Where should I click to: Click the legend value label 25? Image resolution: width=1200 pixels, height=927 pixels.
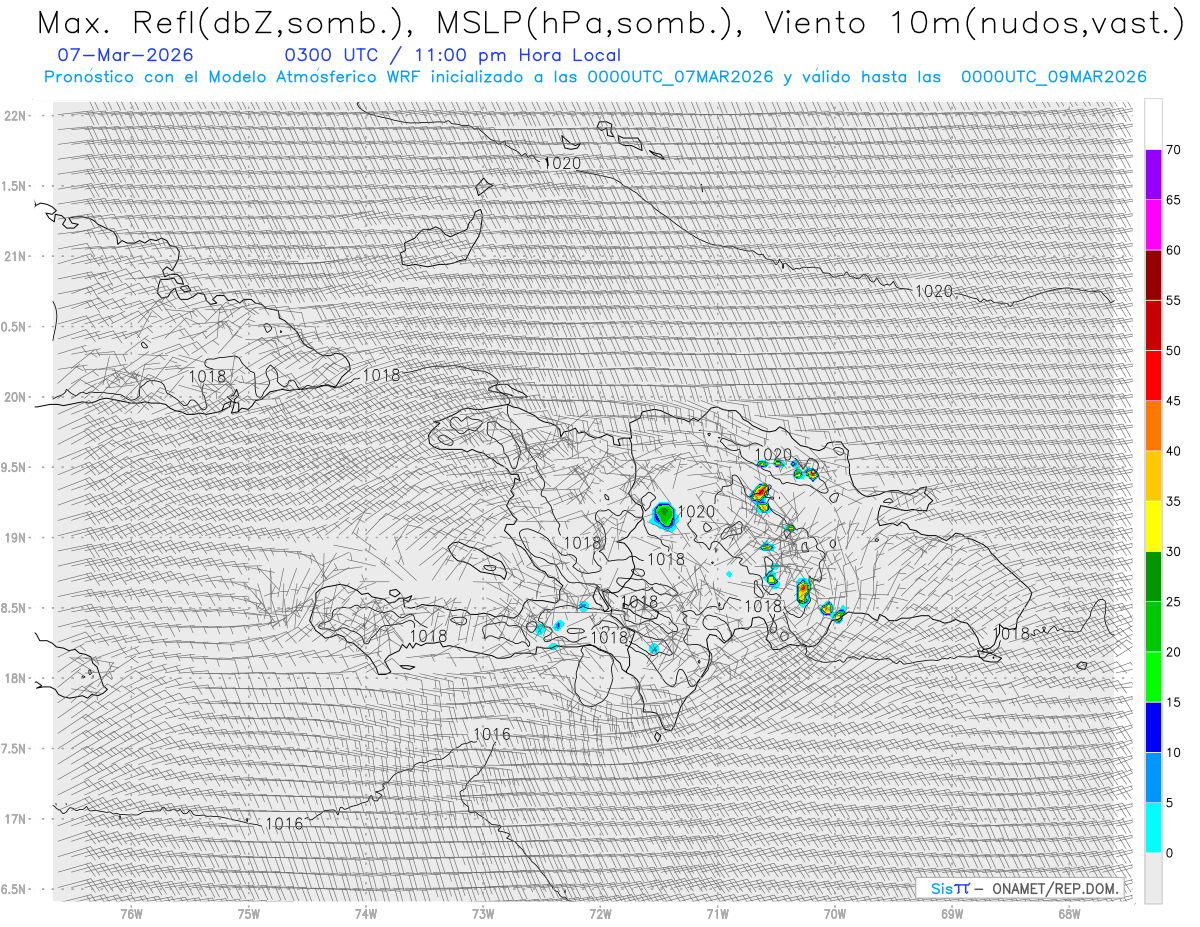[x=1173, y=602]
